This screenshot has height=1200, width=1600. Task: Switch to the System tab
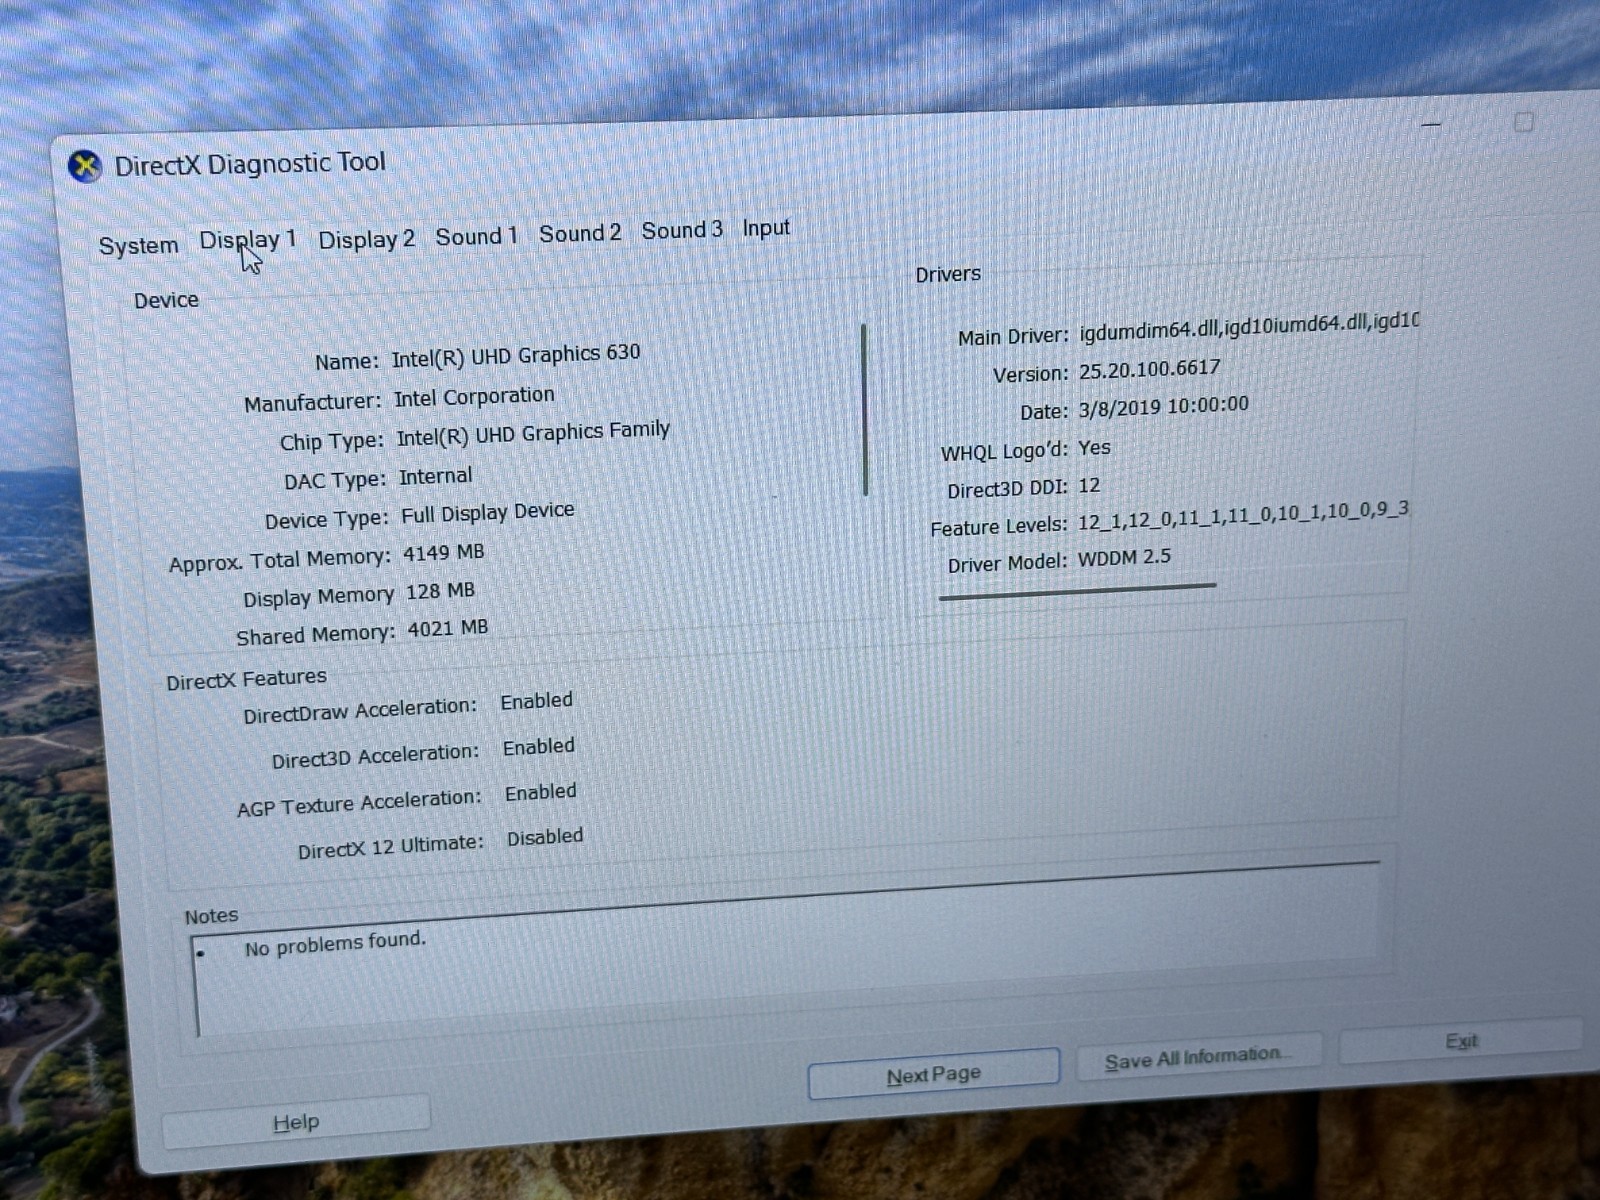click(138, 246)
